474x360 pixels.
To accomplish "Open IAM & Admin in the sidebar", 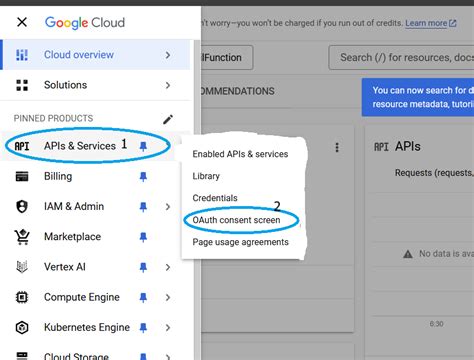I will [74, 206].
